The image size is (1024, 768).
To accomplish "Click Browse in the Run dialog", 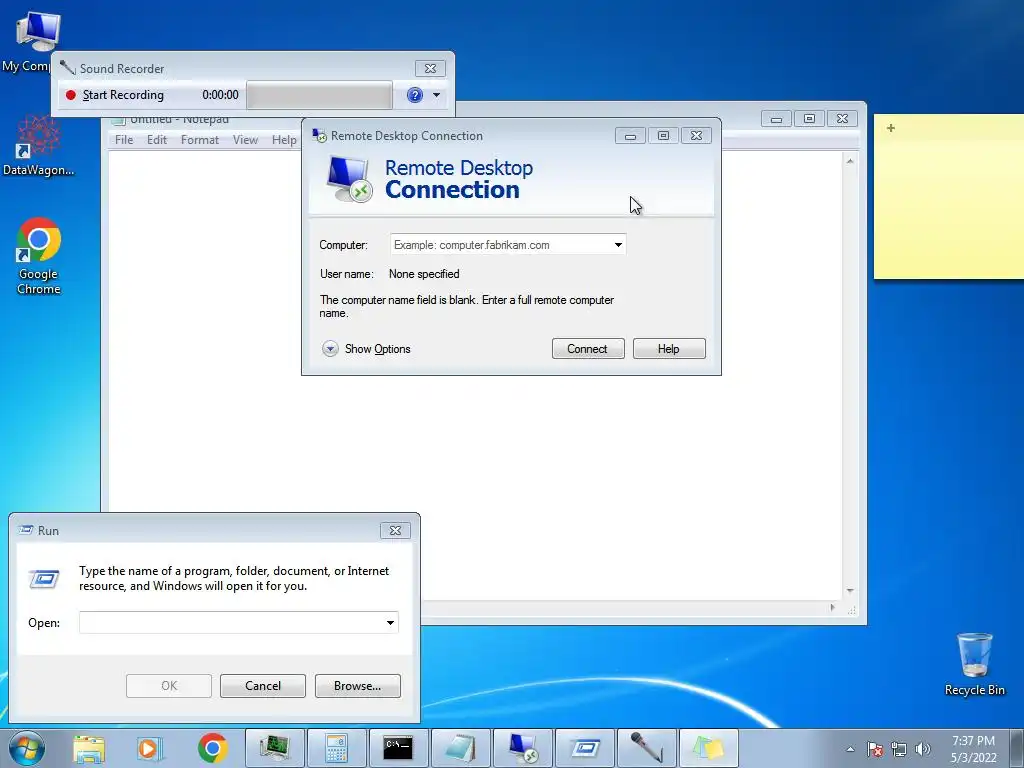I will pos(357,686).
